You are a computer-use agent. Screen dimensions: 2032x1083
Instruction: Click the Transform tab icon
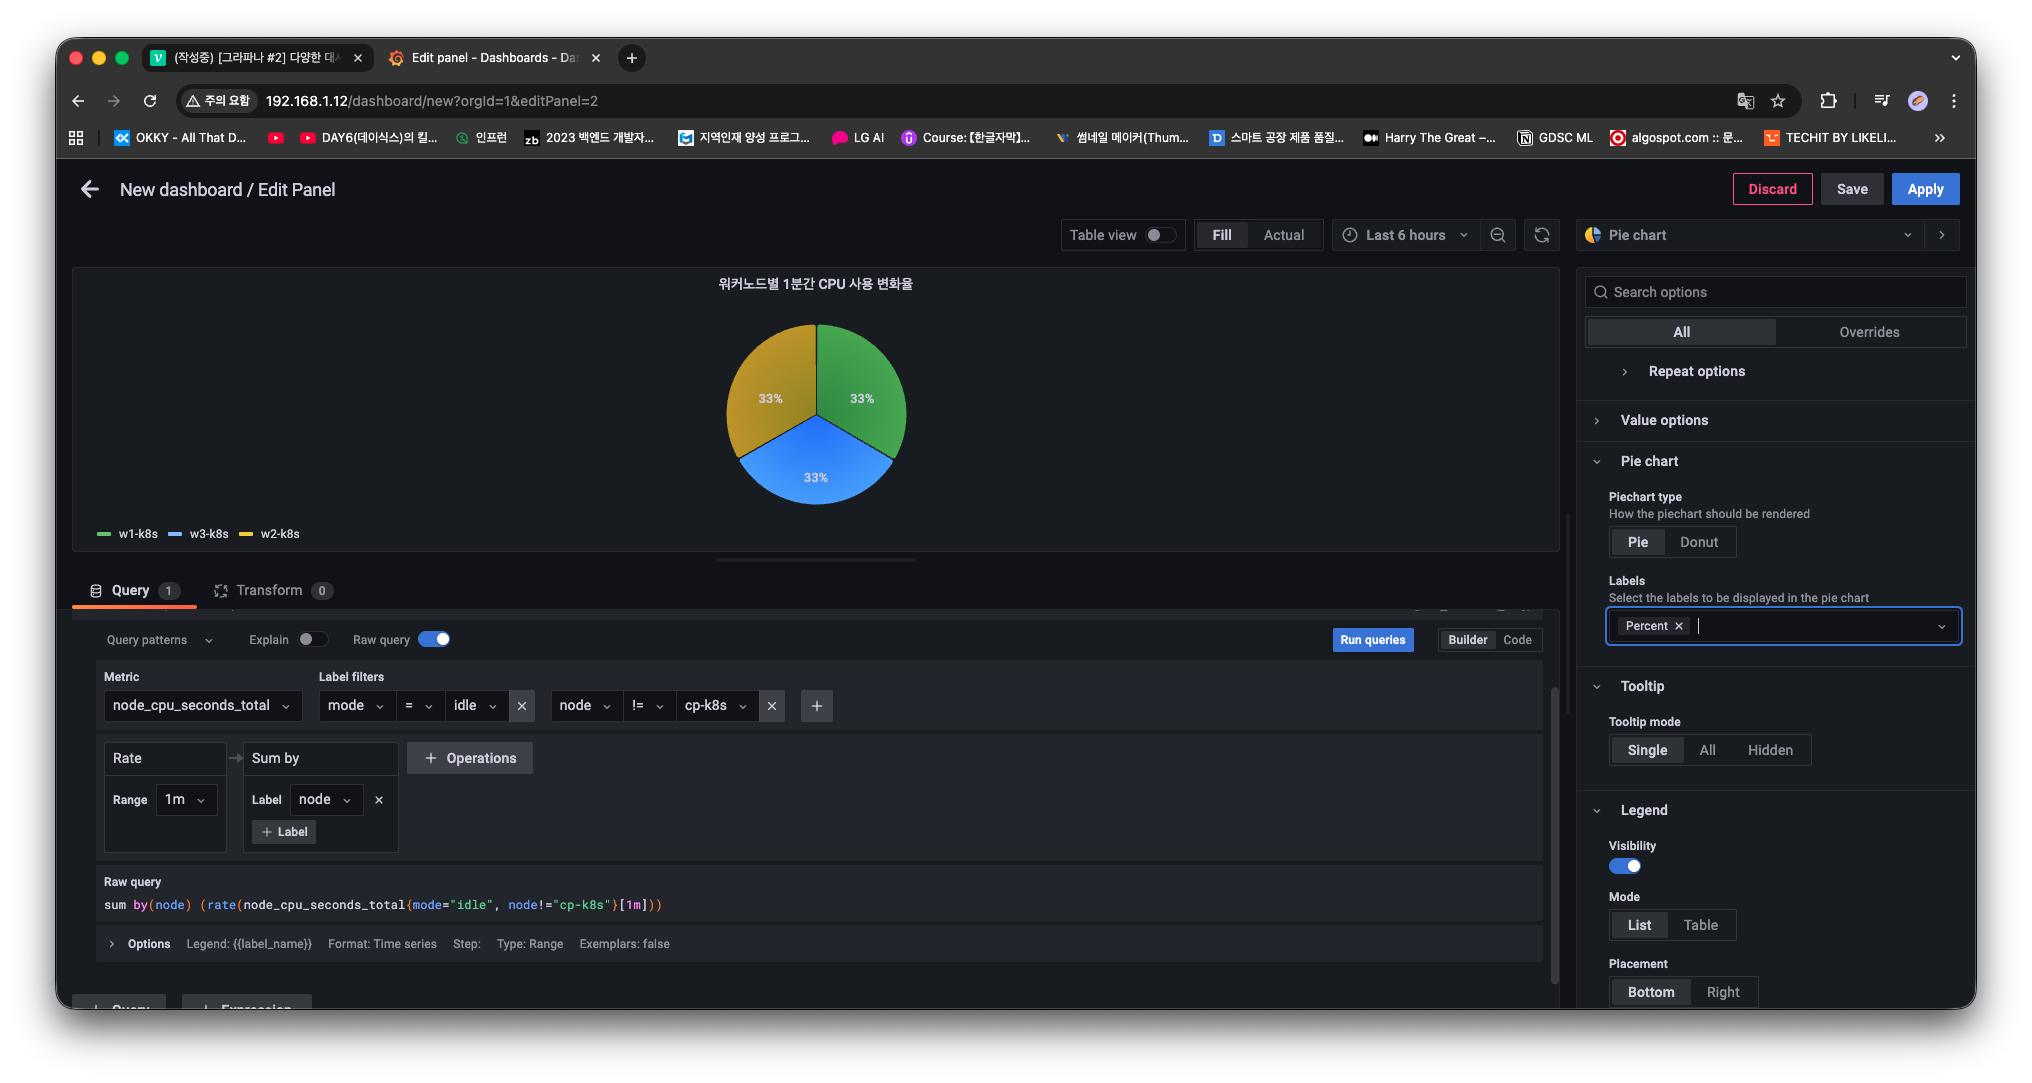point(221,591)
